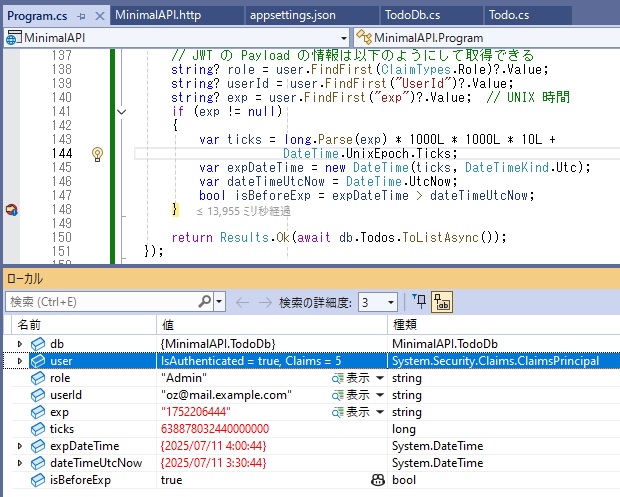Screen dimensions: 620x497
Task: Select the {MinimalAPI.TodoDb} value cell
Action: (218, 344)
